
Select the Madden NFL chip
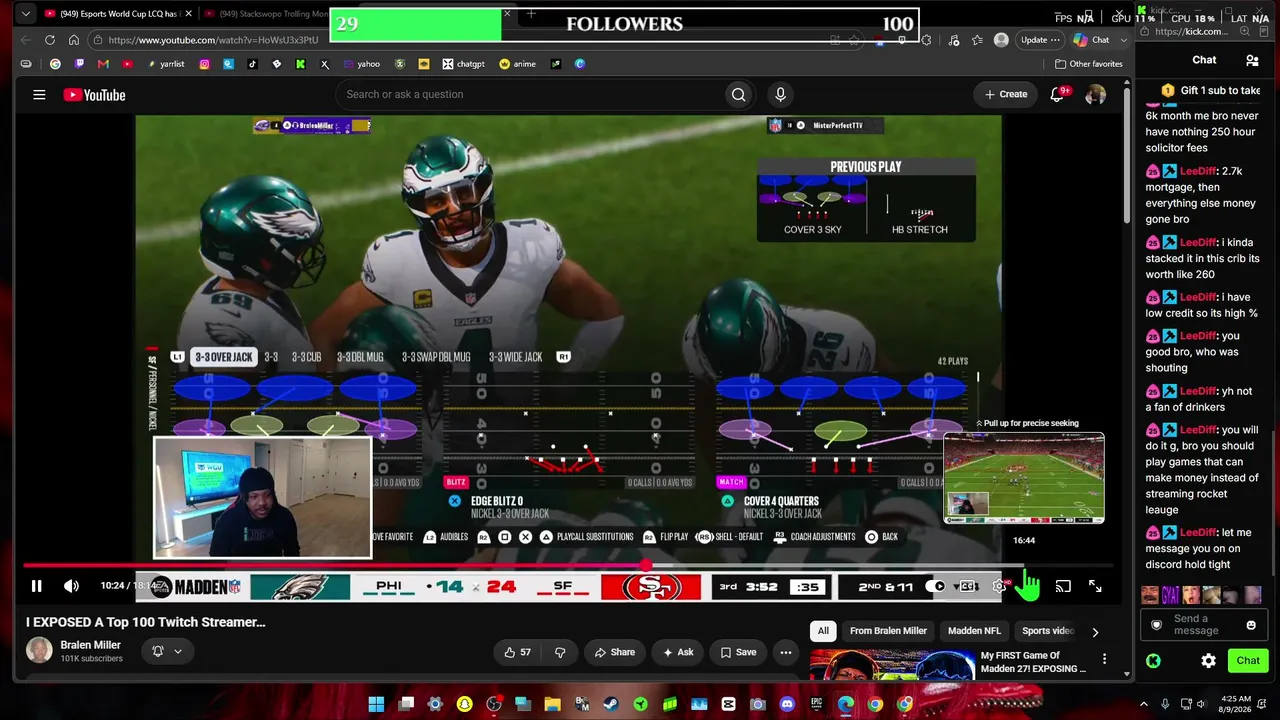coord(974,631)
